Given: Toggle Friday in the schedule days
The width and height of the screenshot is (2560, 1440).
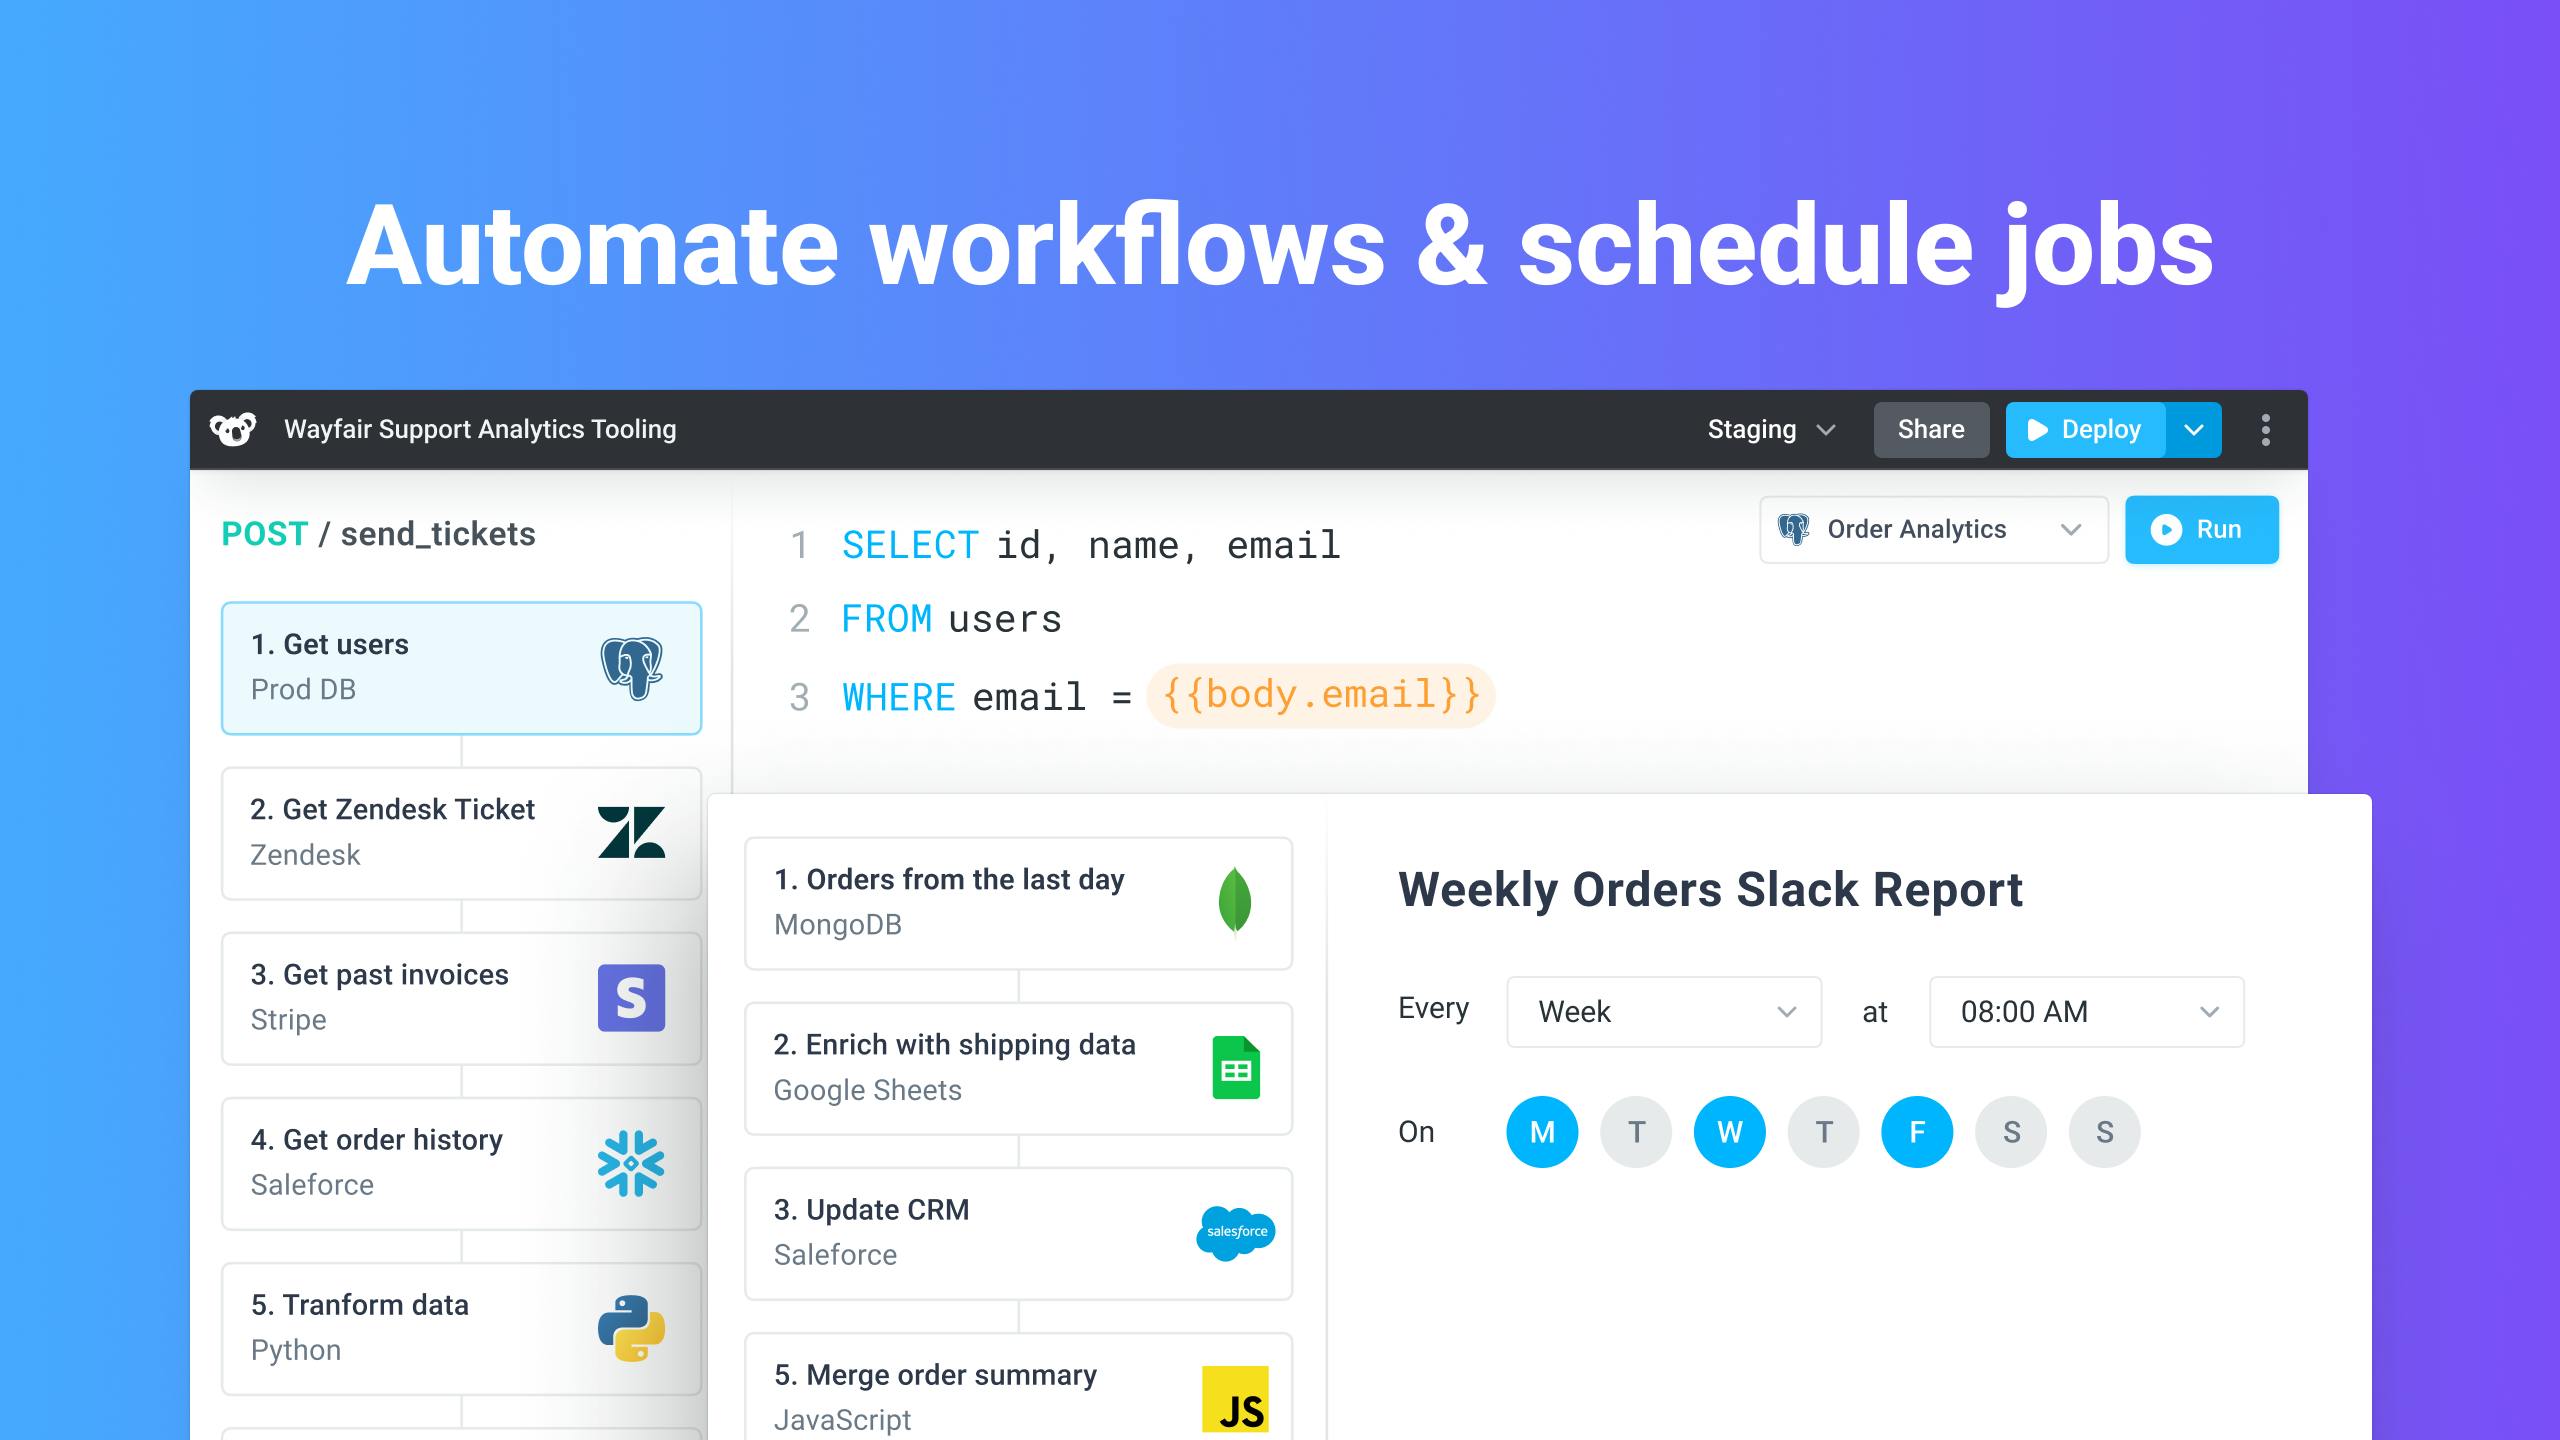Looking at the screenshot, I should [1917, 1132].
